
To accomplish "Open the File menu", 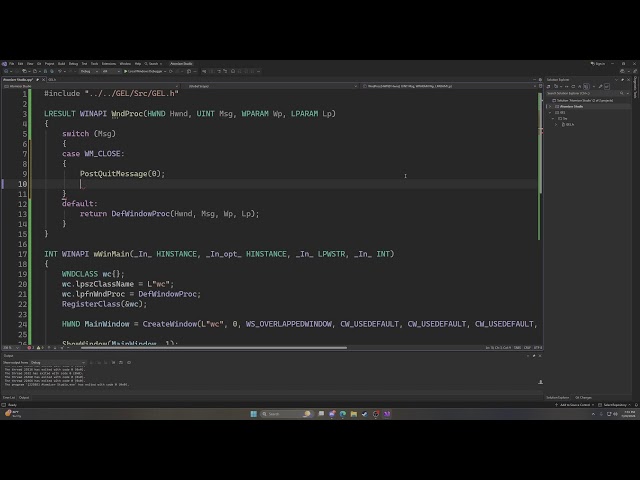I will click(11, 64).
